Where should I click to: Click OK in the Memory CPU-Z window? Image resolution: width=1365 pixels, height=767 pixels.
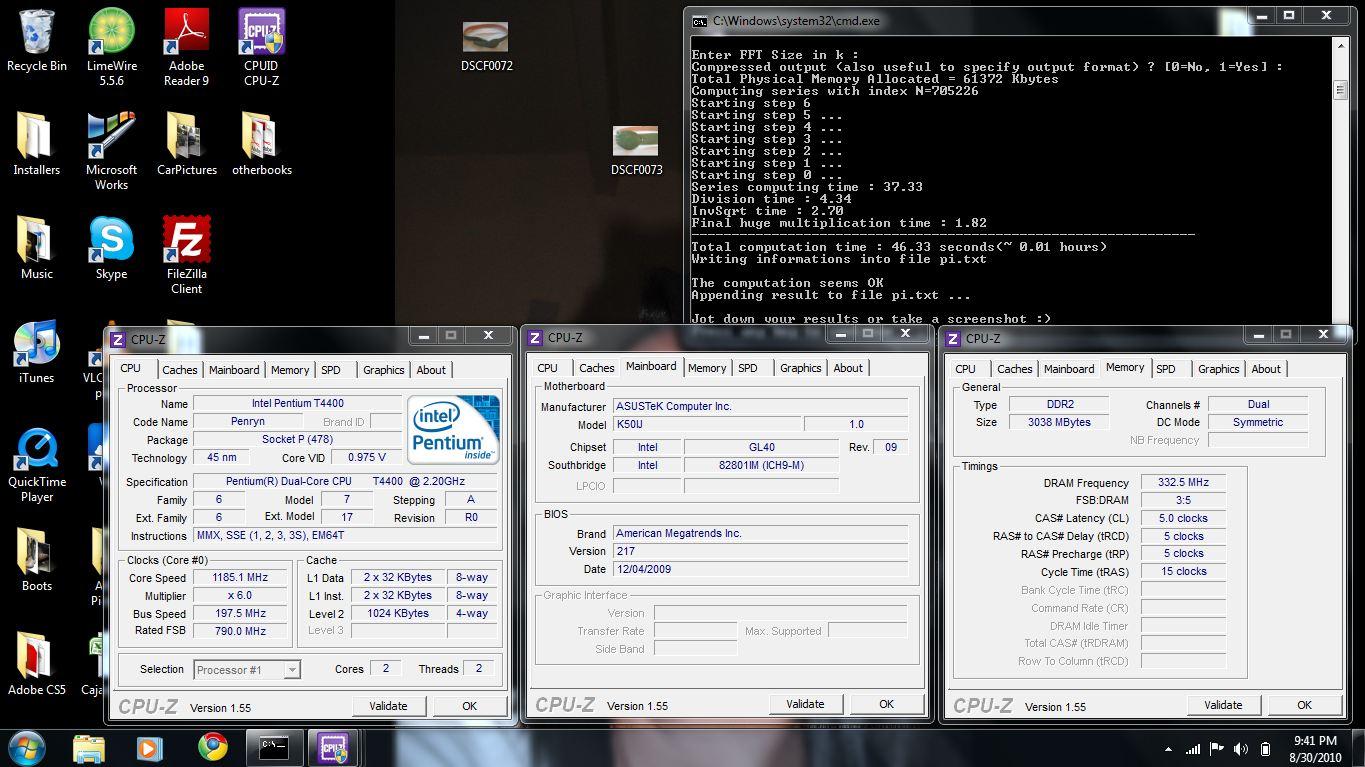1304,705
